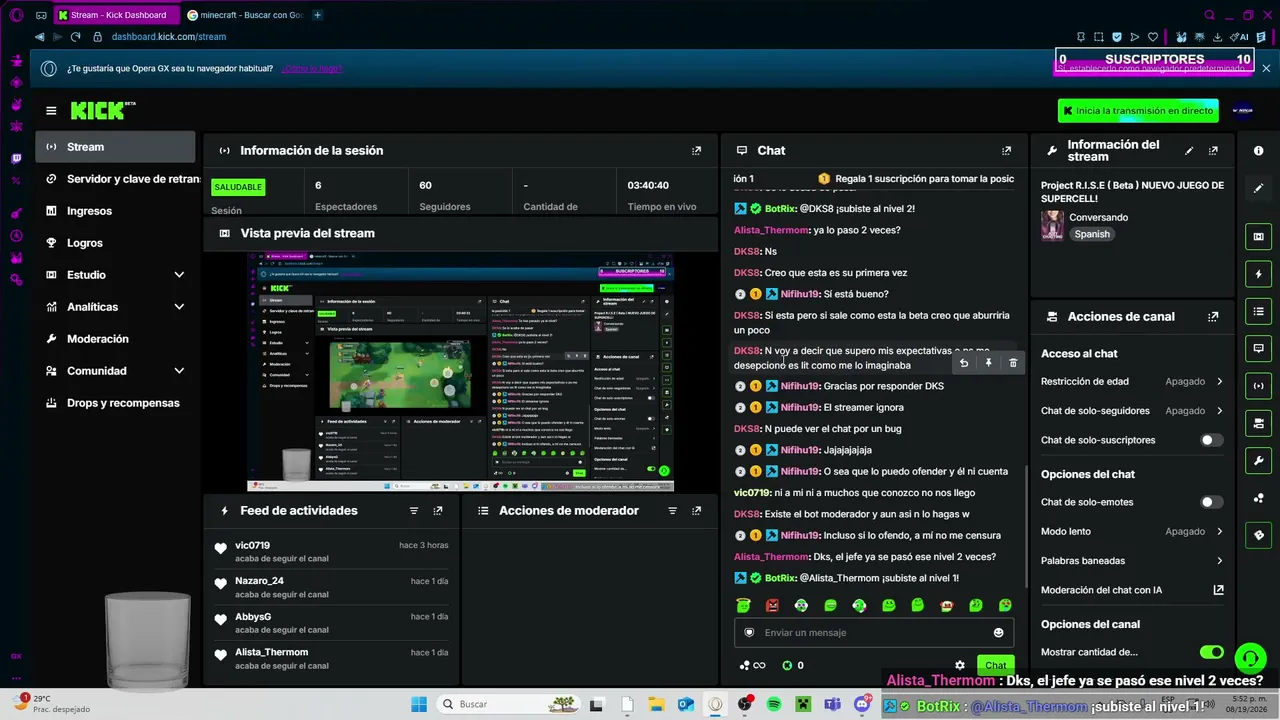Open Moderación del chat con IA link
1280x720 pixels.
click(x=1132, y=590)
